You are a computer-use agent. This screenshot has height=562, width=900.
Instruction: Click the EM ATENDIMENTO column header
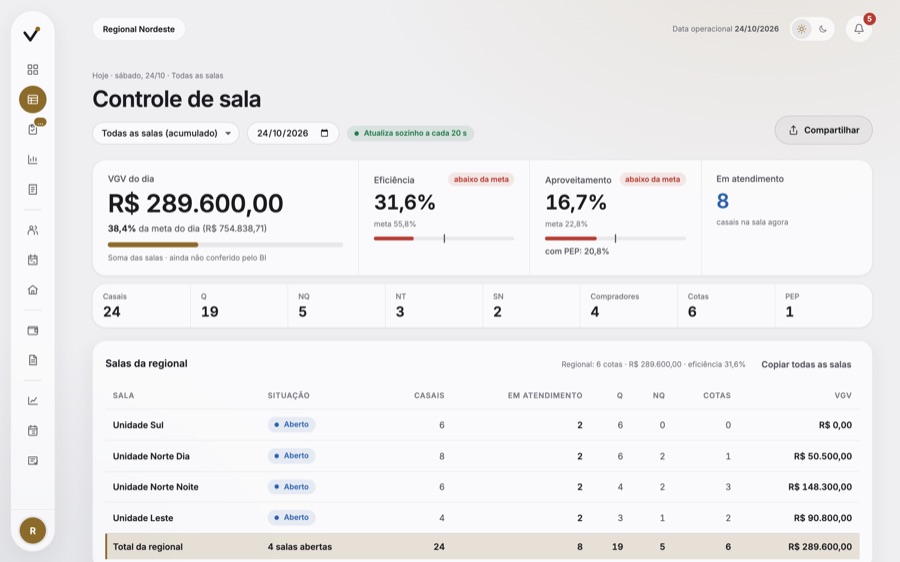click(545, 396)
